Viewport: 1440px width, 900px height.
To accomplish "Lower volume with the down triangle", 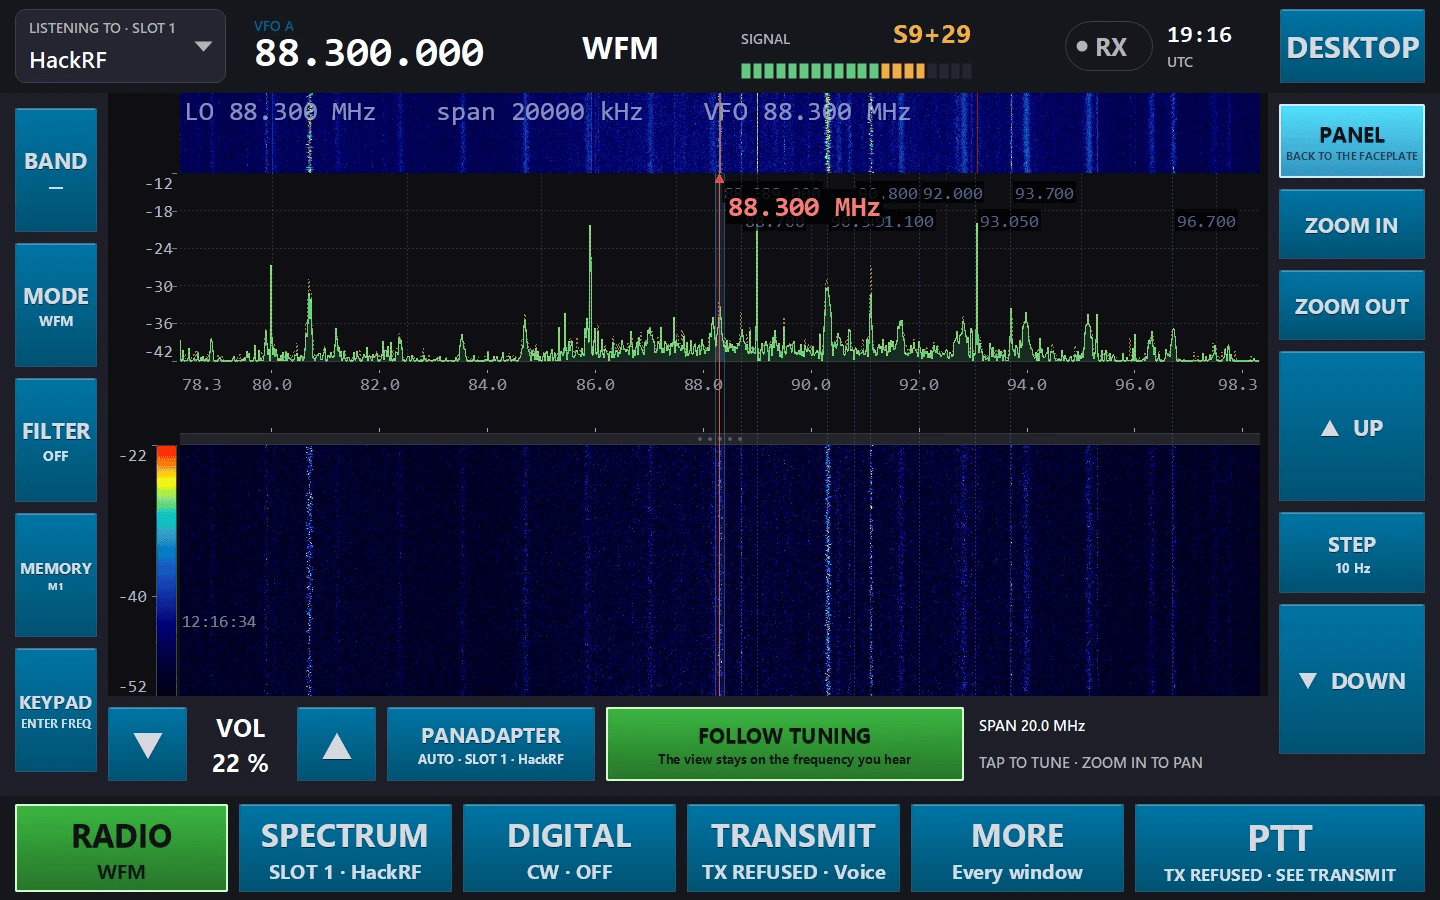I will pos(147,744).
